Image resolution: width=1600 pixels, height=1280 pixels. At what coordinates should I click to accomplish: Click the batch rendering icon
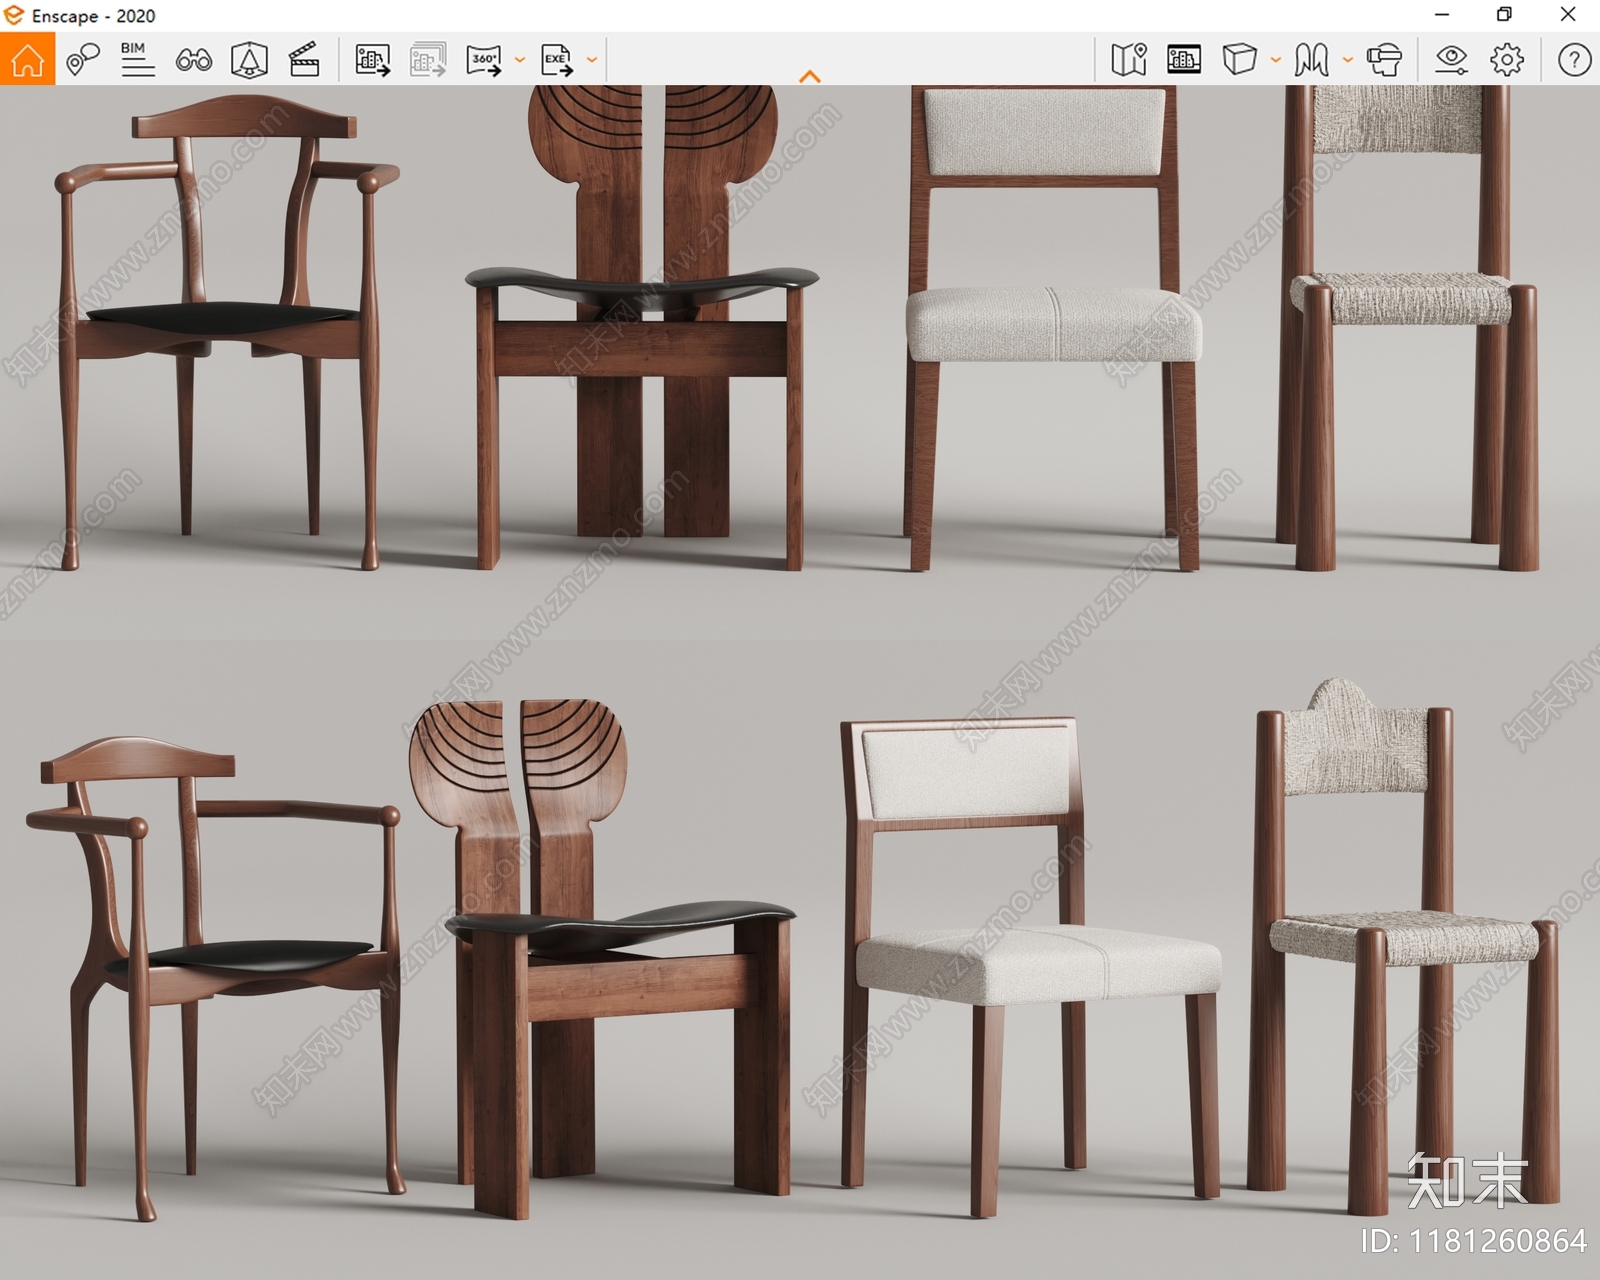(428, 60)
